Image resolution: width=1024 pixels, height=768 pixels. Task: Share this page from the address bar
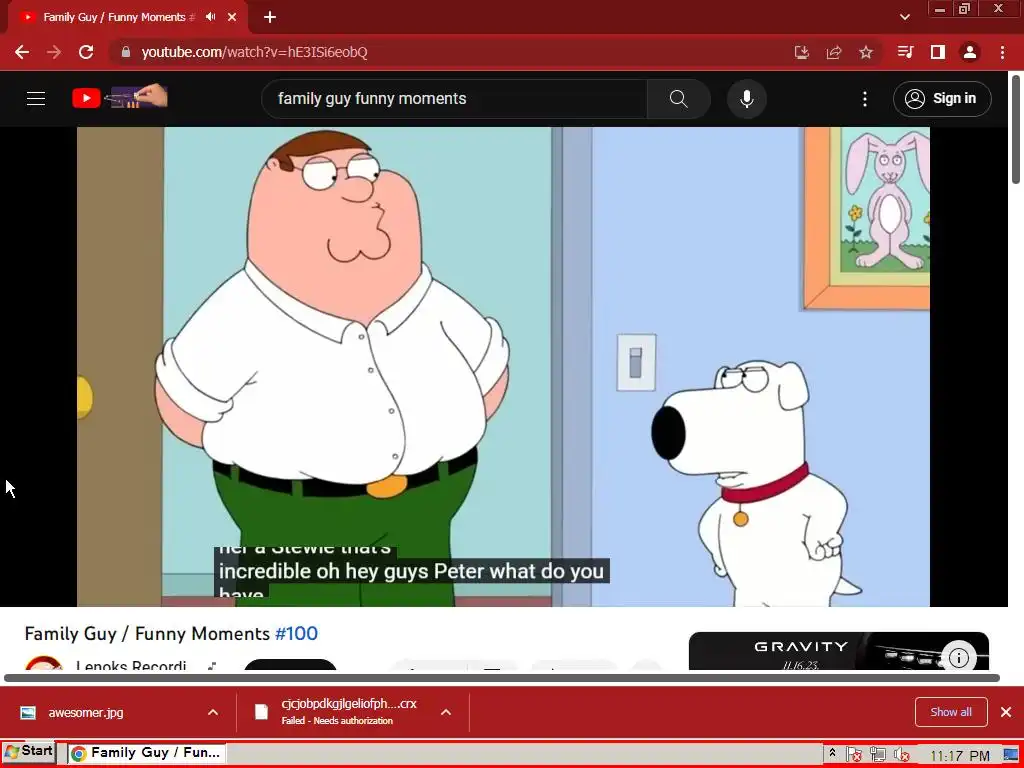[x=834, y=52]
